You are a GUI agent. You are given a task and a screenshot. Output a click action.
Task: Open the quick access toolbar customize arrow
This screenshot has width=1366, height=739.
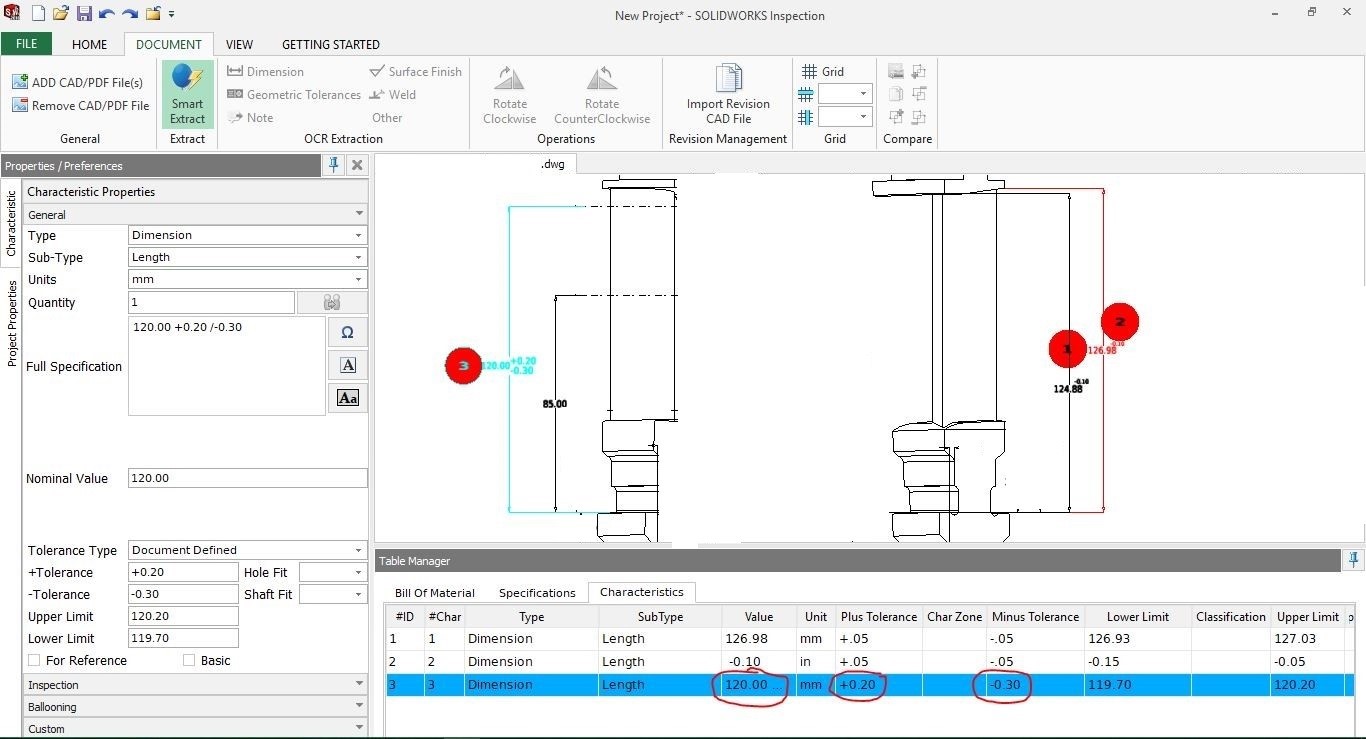[x=172, y=15]
